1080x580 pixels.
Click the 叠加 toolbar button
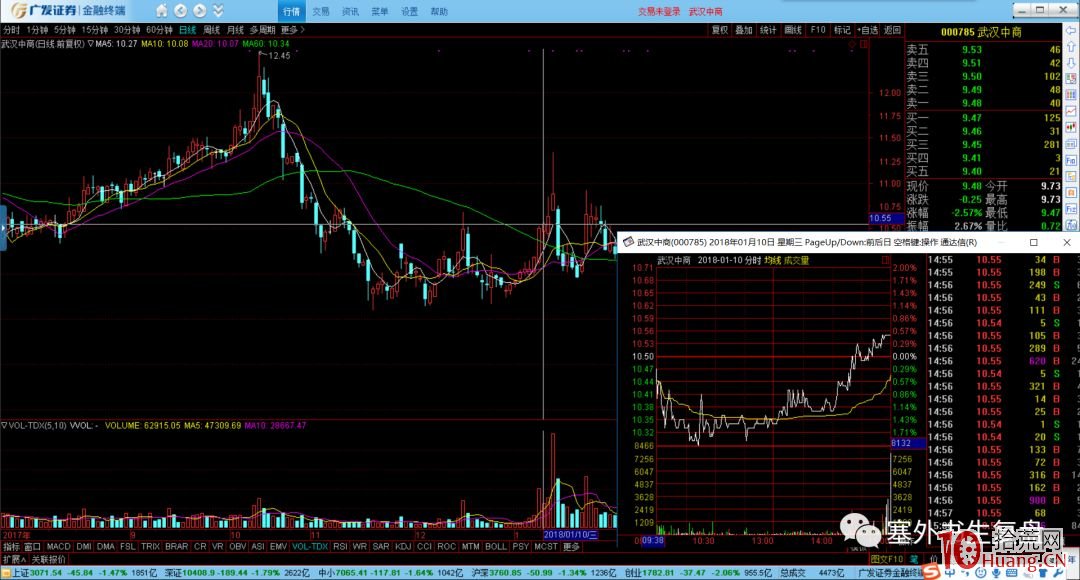[744, 30]
